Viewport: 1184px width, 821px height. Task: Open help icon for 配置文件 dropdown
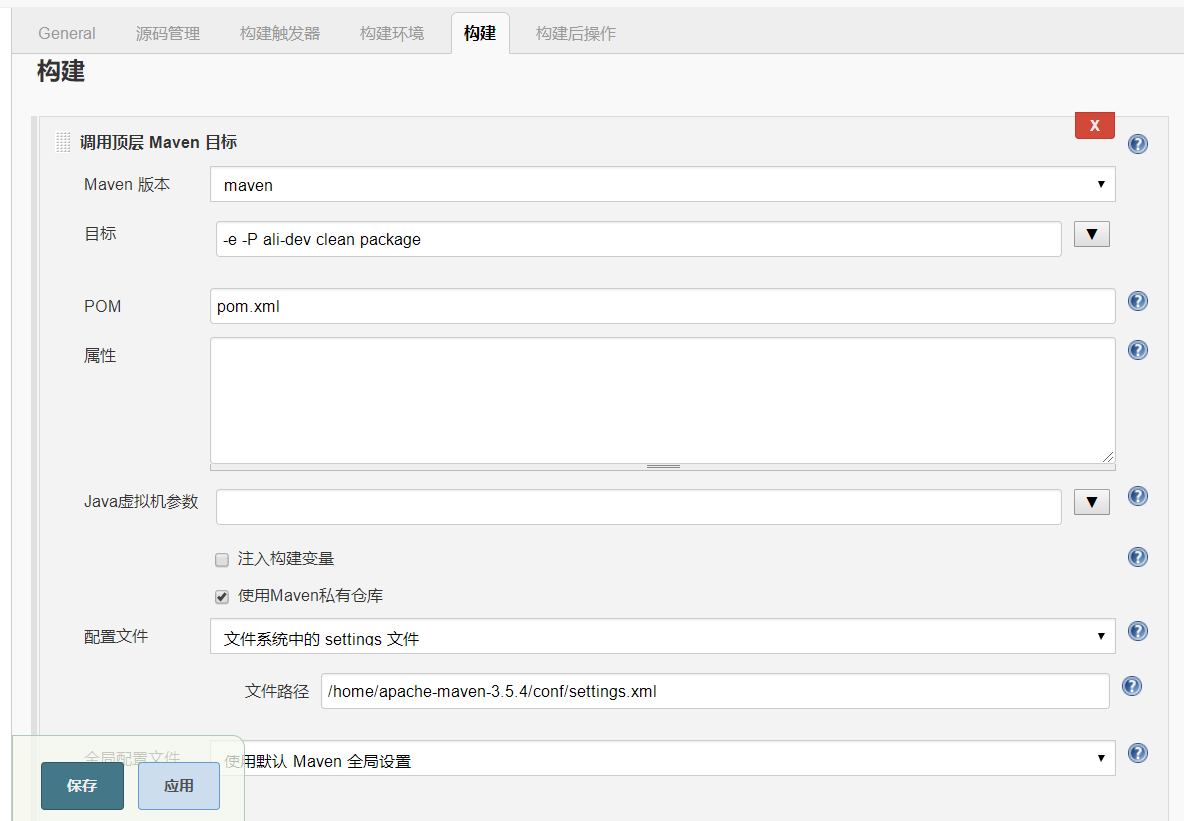1137,631
